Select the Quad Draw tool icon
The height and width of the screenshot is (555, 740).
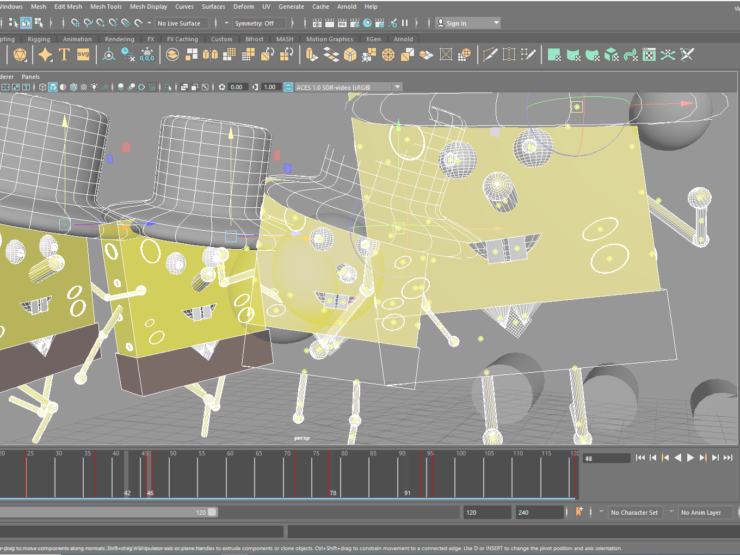tap(528, 55)
